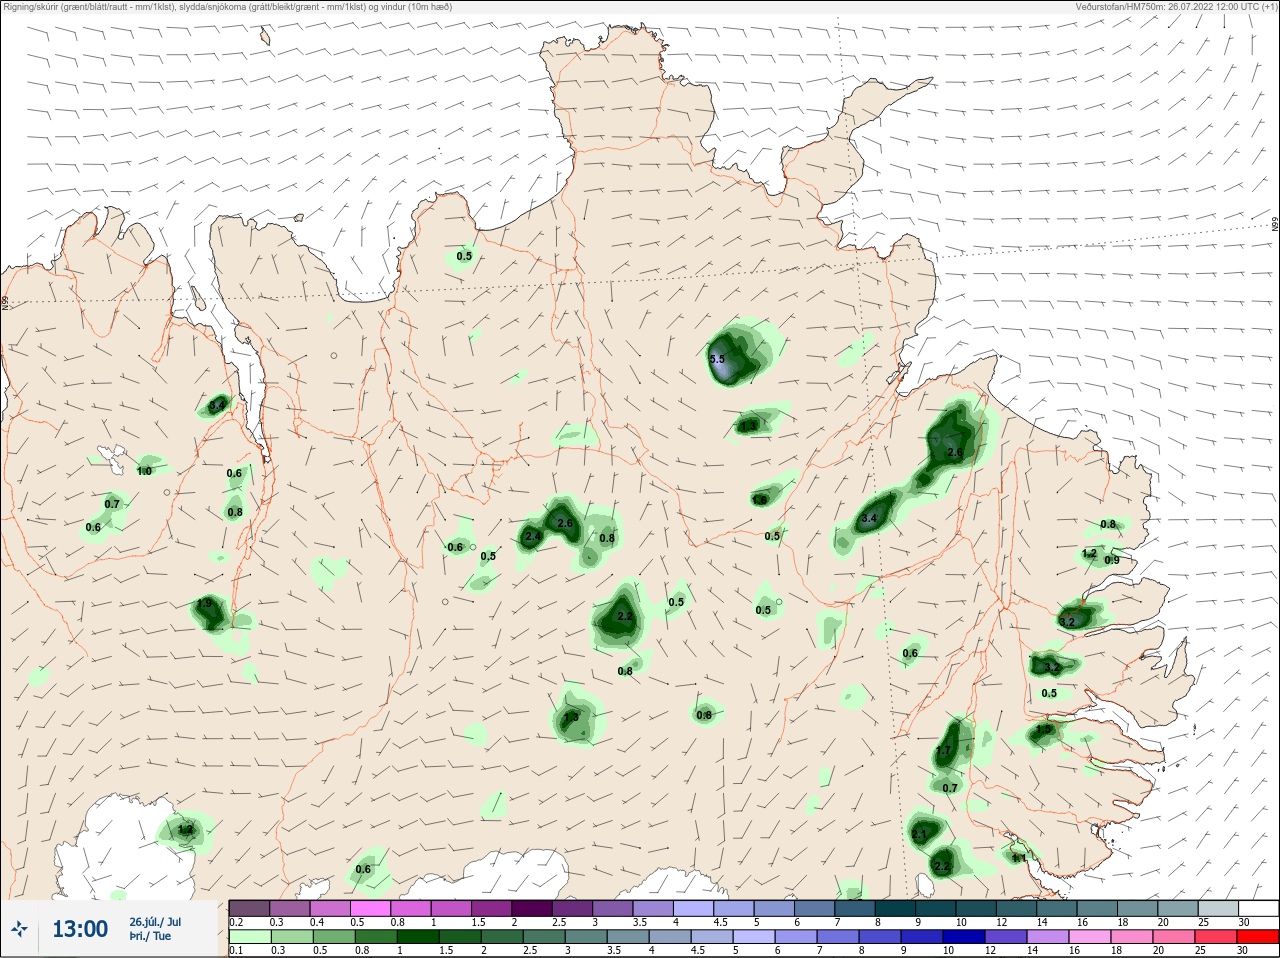
Task: Click the wind rose icon beside the time
Action: 19,929
